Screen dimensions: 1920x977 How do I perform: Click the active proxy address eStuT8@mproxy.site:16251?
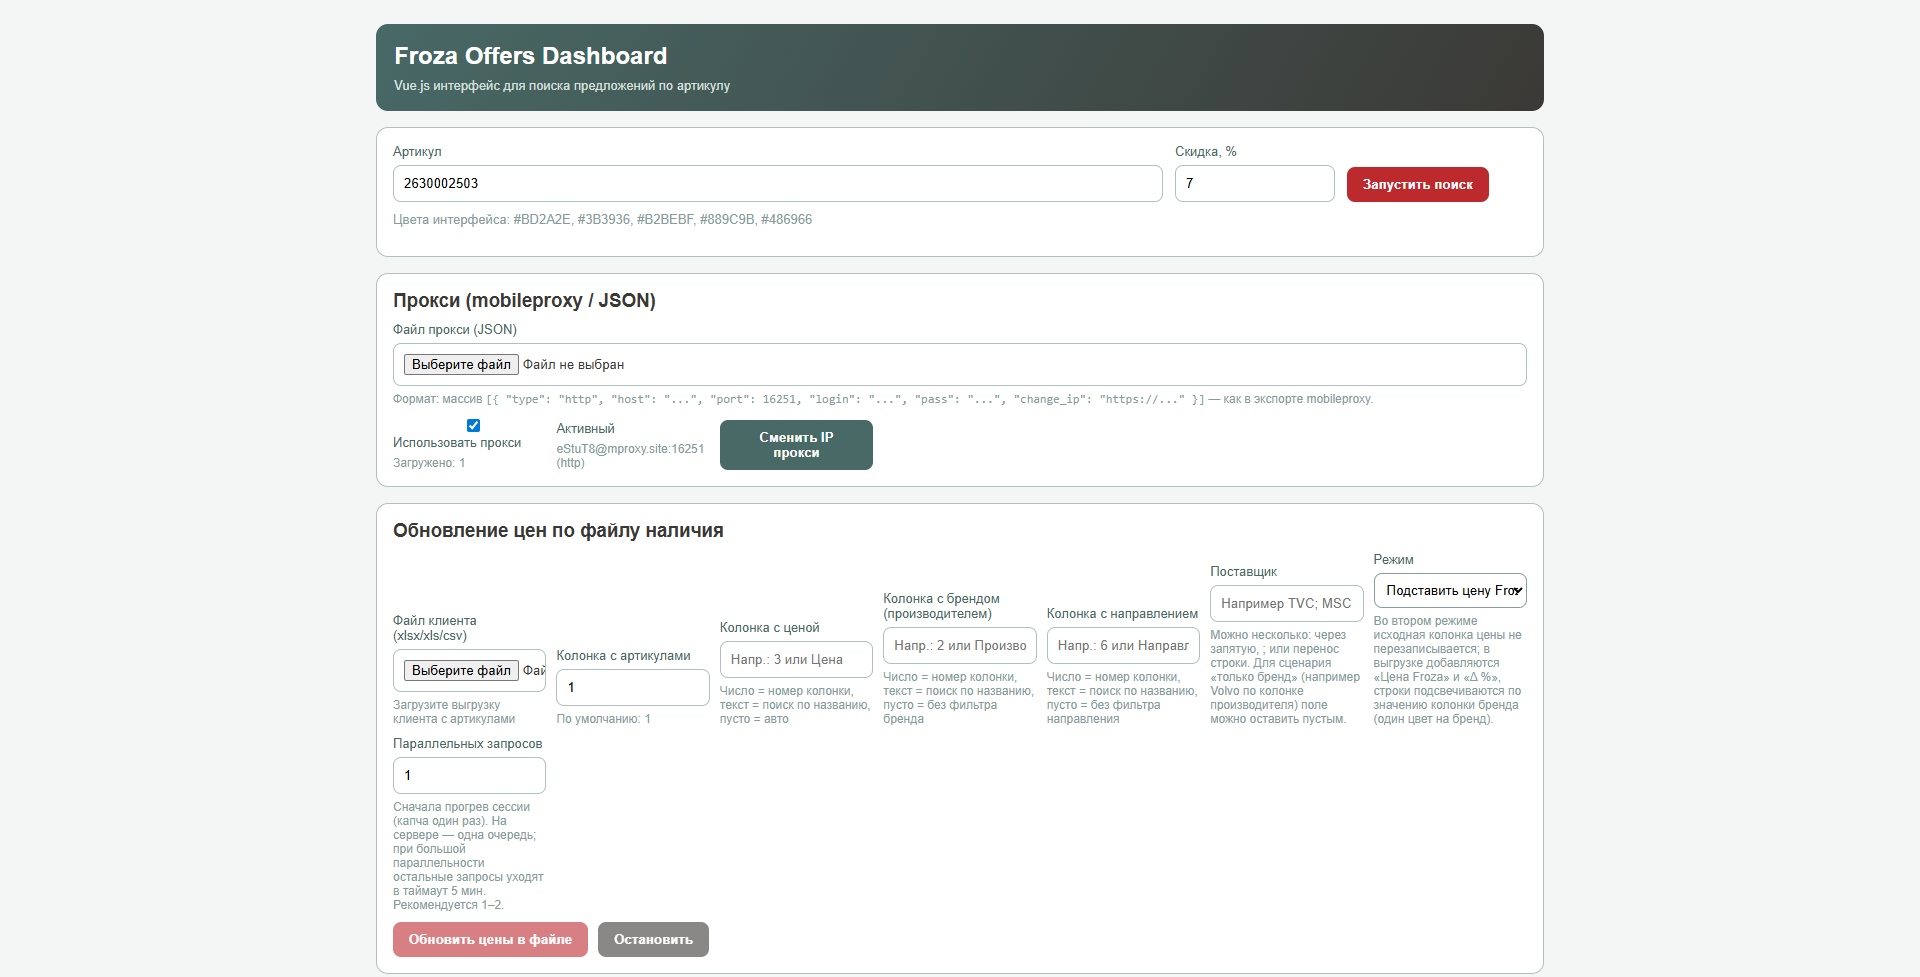click(x=630, y=456)
